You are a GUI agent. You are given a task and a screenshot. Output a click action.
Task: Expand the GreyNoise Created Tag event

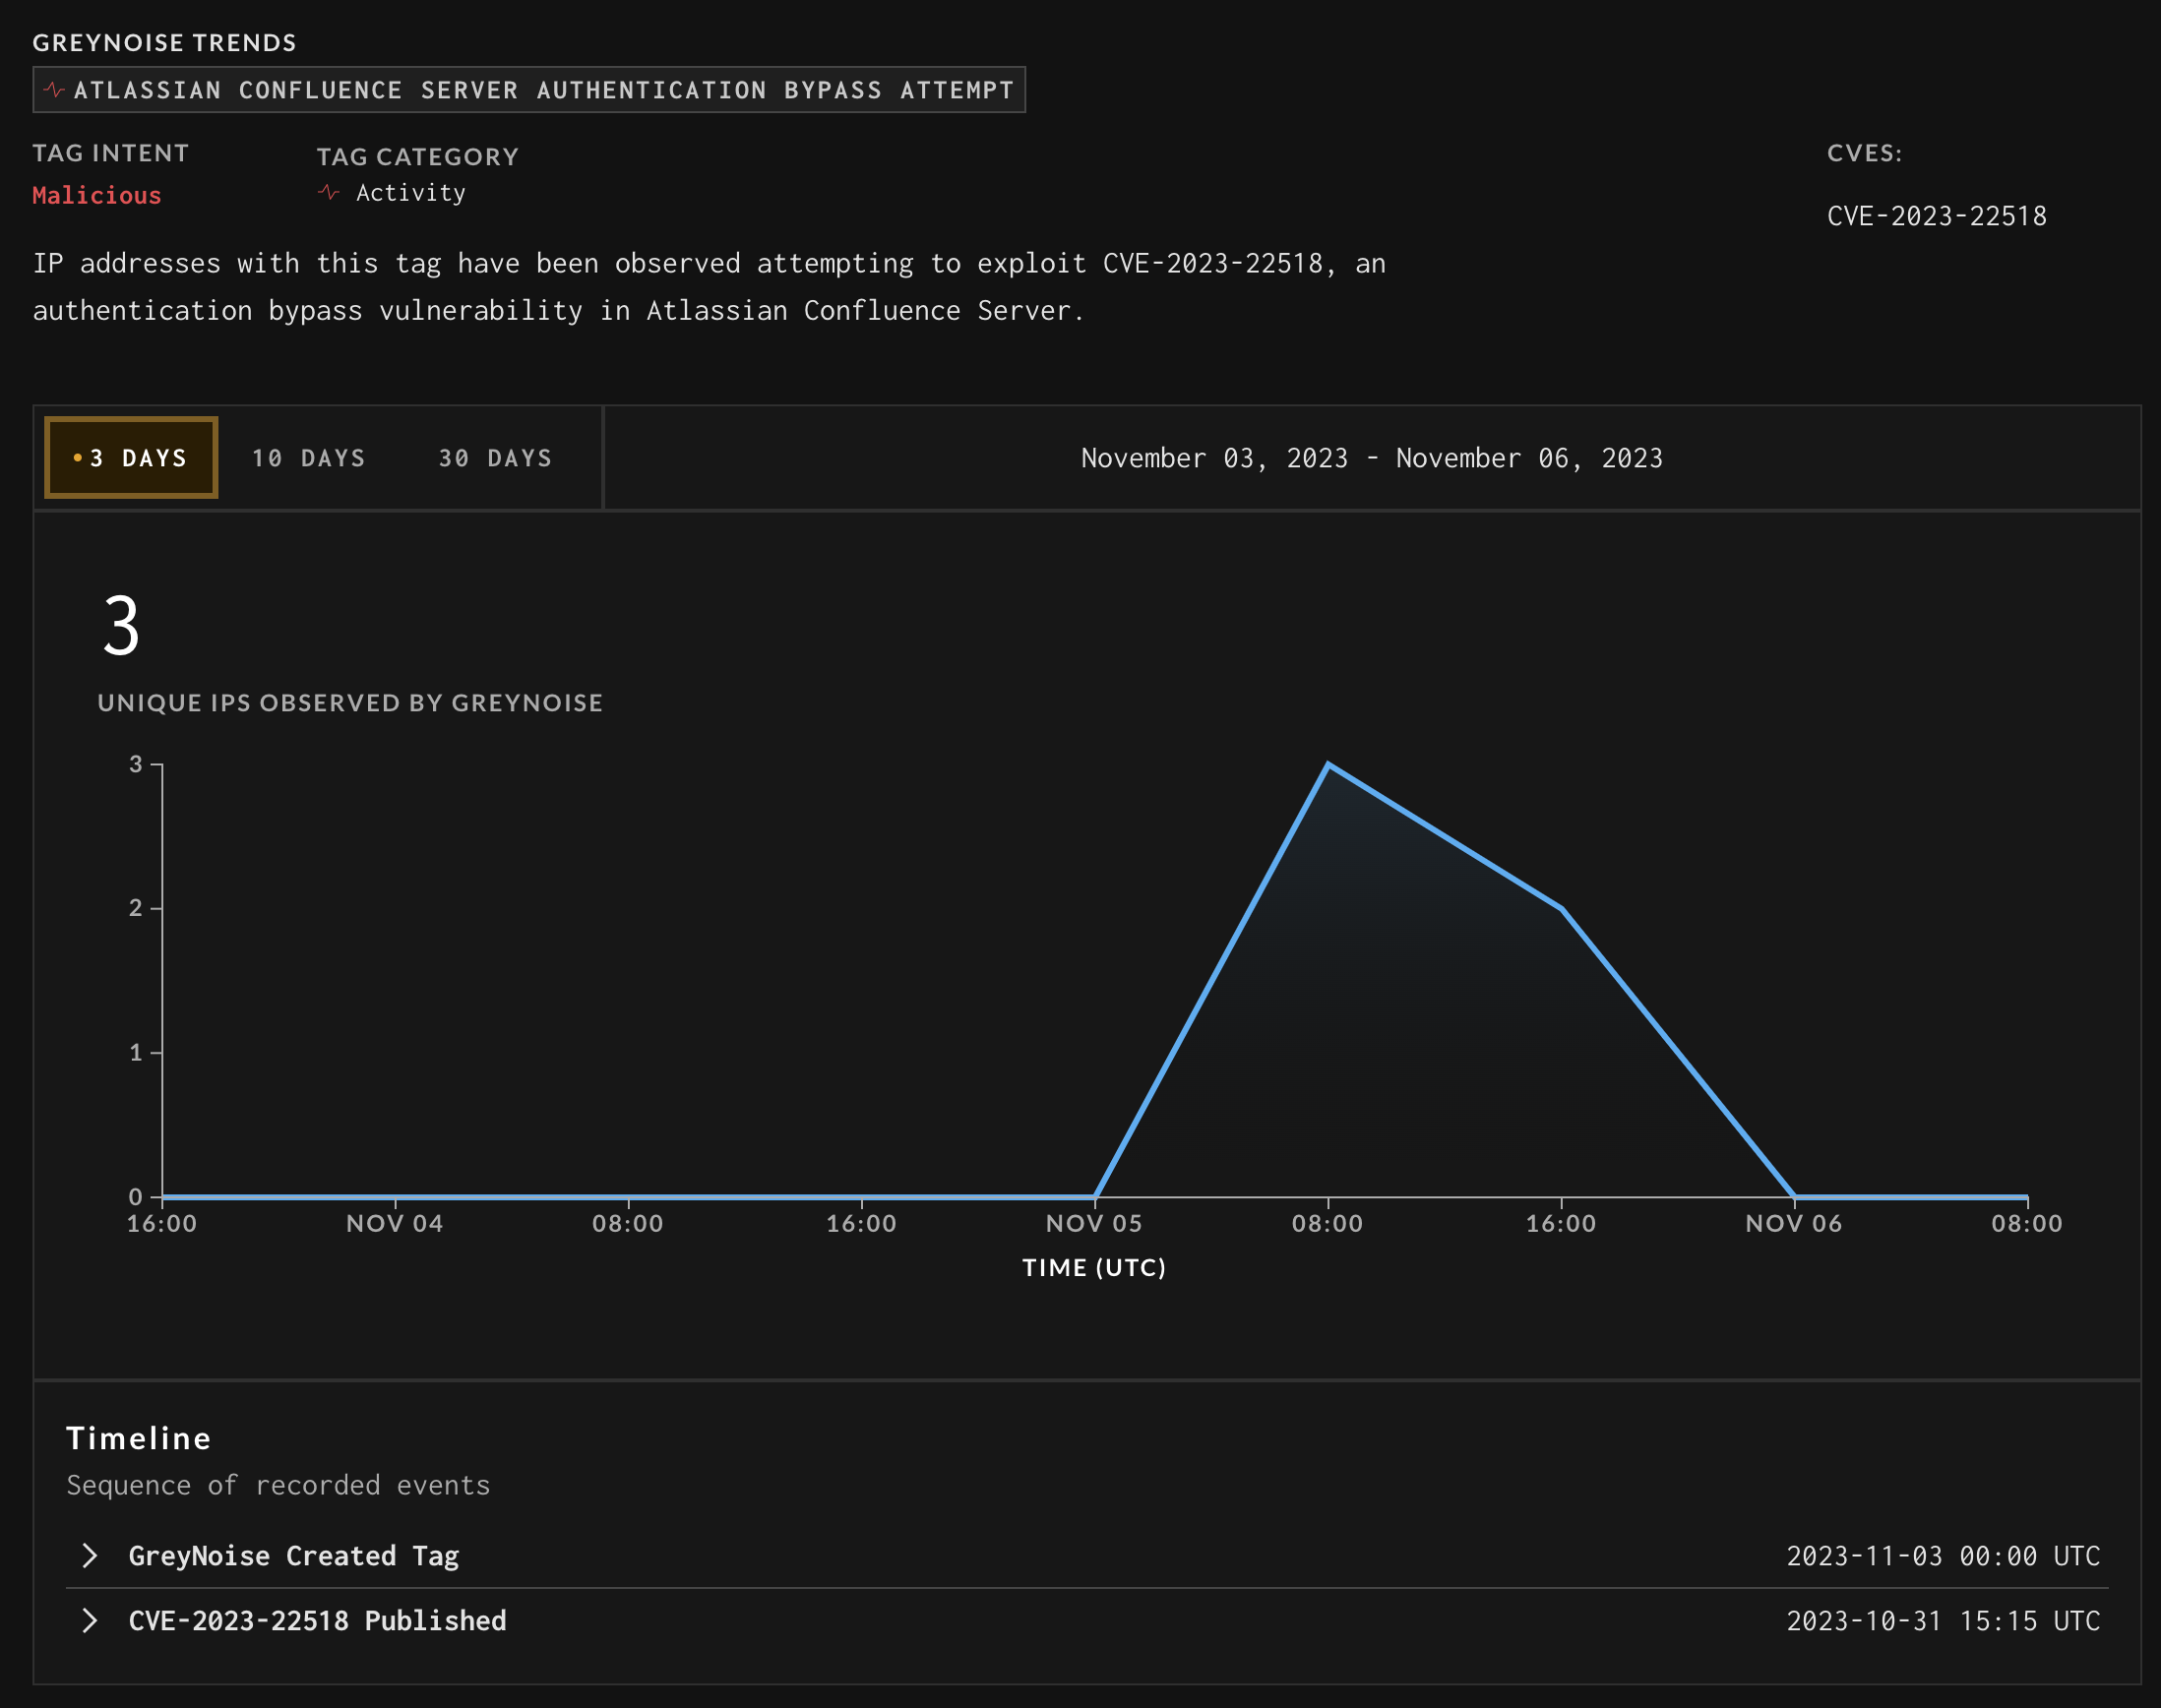pos(89,1555)
